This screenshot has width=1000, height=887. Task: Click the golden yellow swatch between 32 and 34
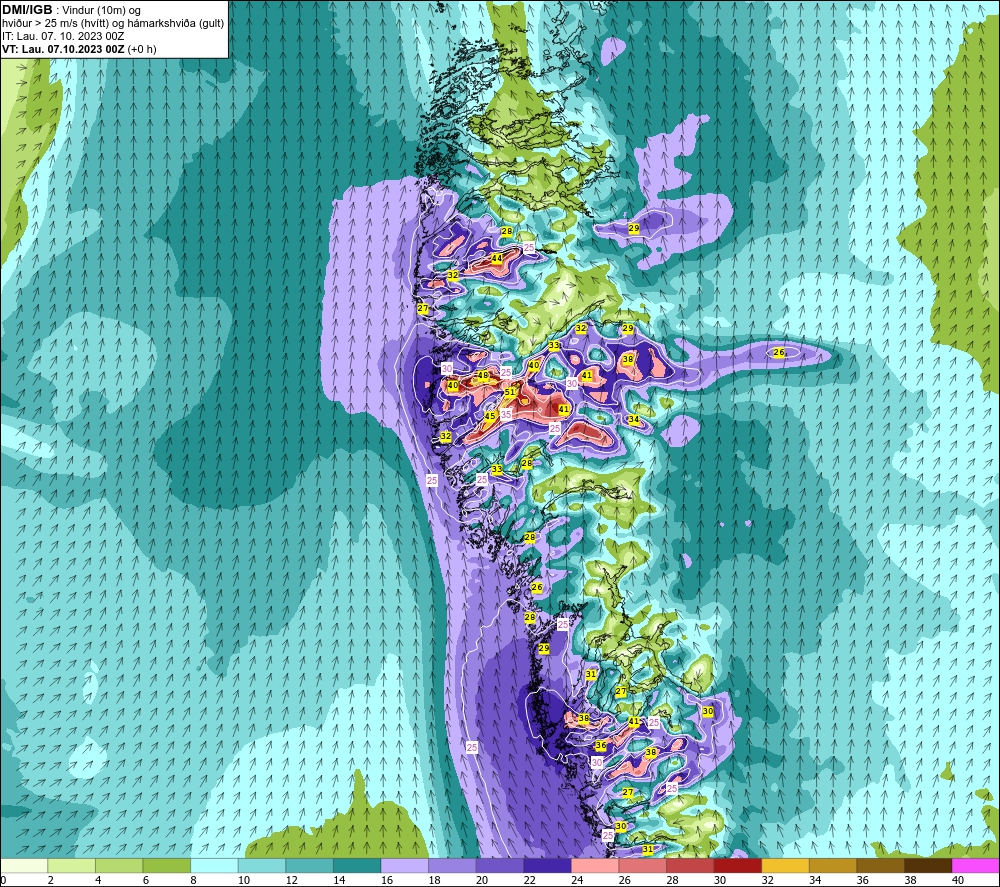(x=785, y=865)
